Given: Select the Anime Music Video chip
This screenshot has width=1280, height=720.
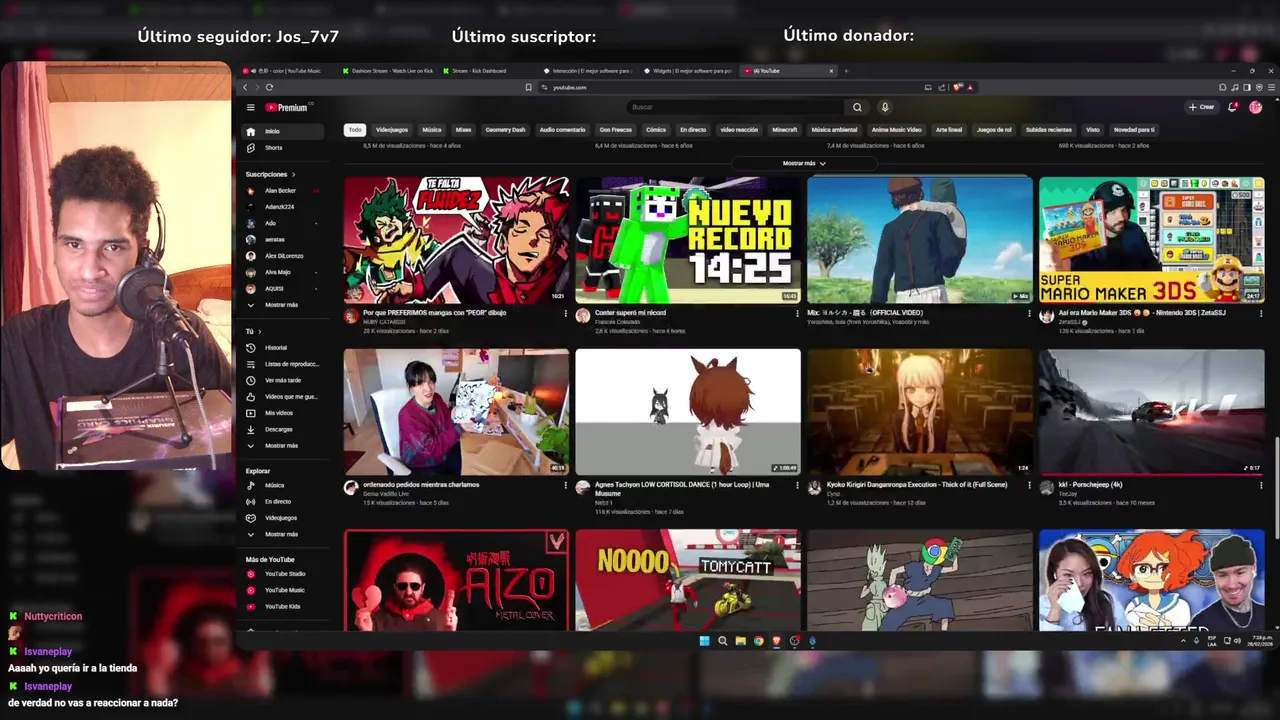Looking at the screenshot, I should click(896, 130).
